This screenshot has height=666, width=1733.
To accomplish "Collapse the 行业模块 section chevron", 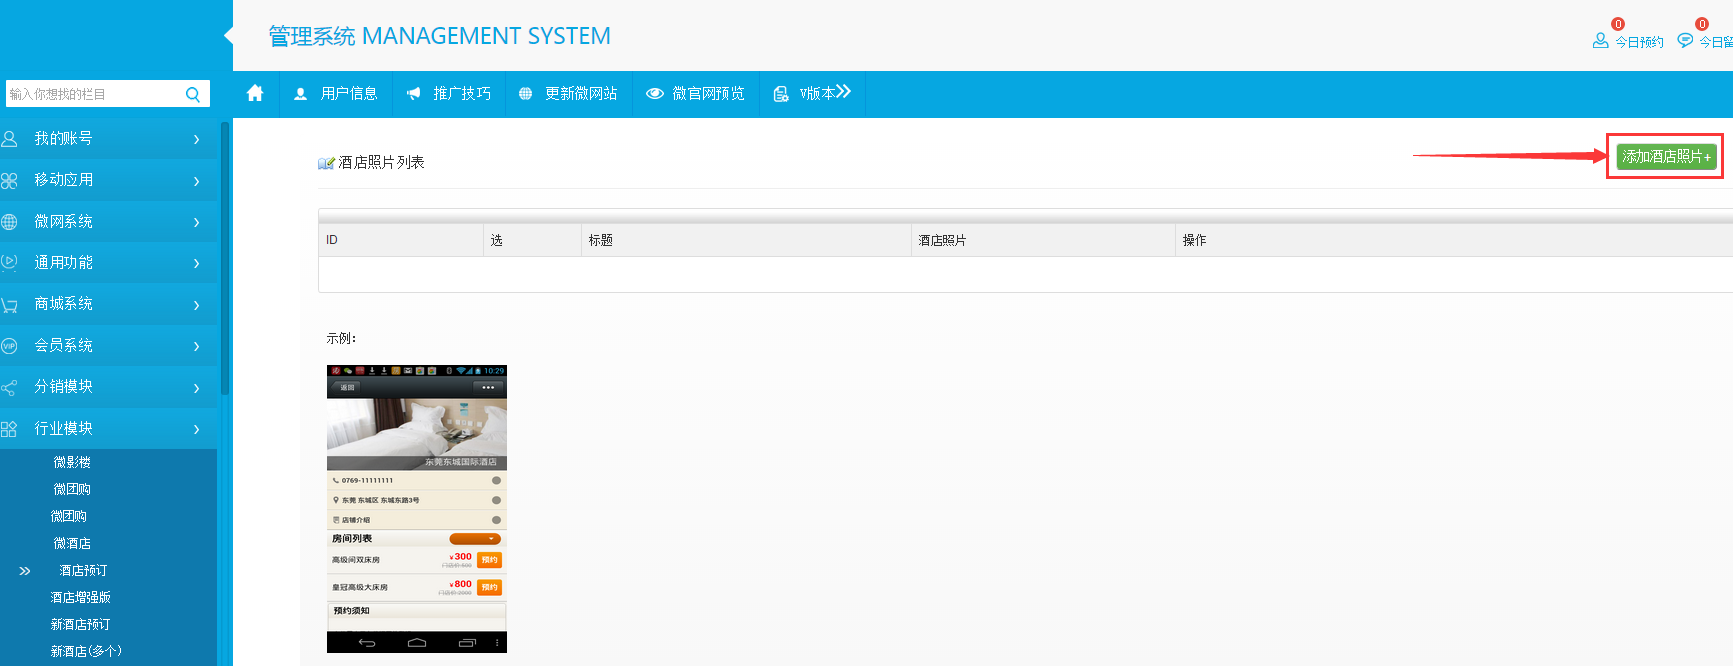I will [x=196, y=429].
